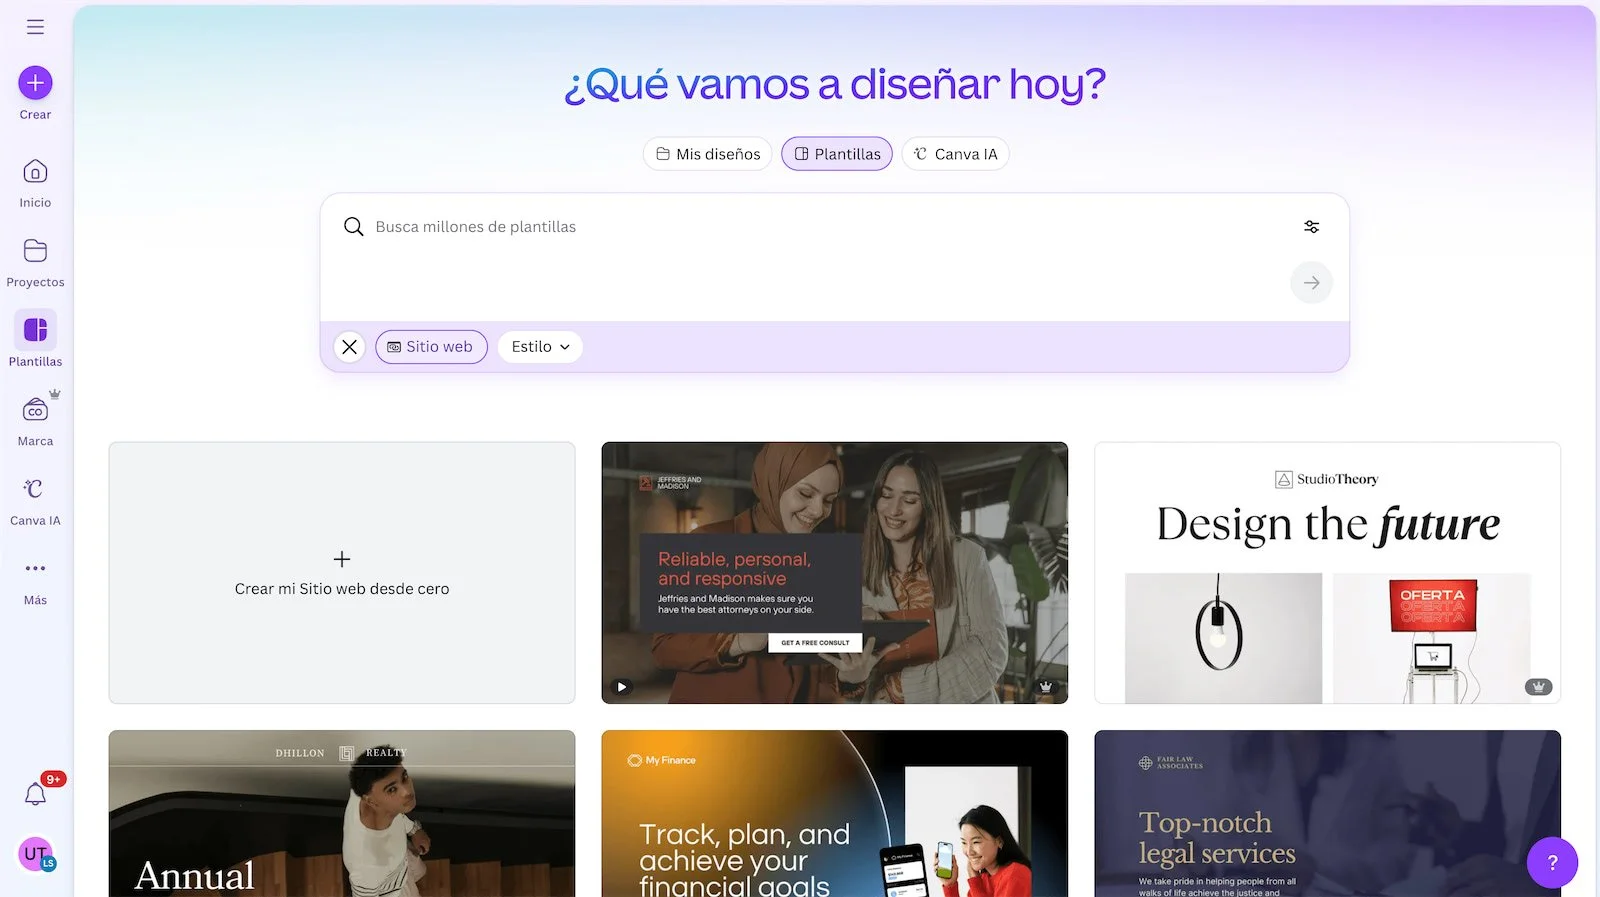Click the Más label in sidebar

tap(35, 601)
